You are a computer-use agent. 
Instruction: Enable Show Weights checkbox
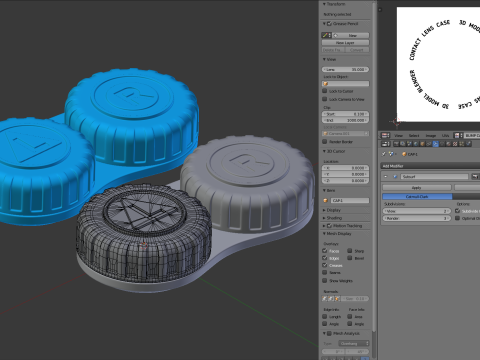pos(325,281)
